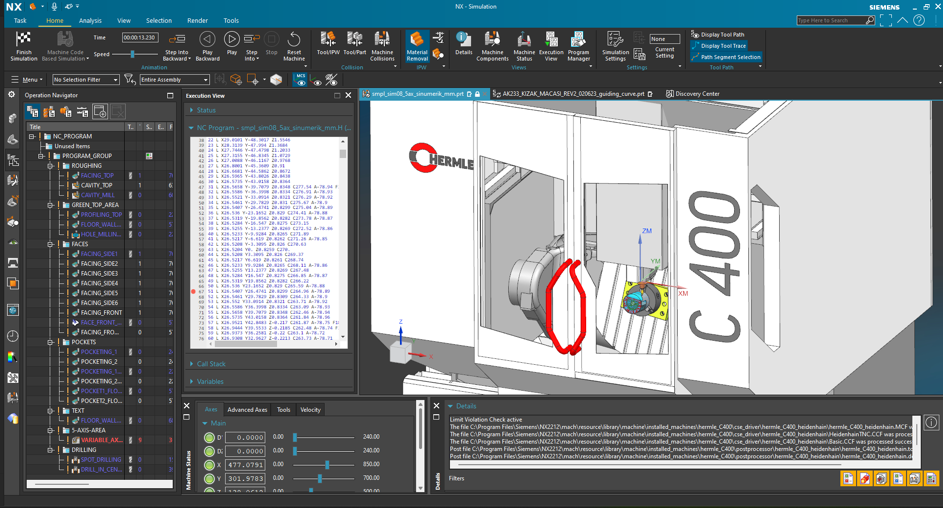
Task: Open the View ribbon tab
Action: tap(124, 20)
